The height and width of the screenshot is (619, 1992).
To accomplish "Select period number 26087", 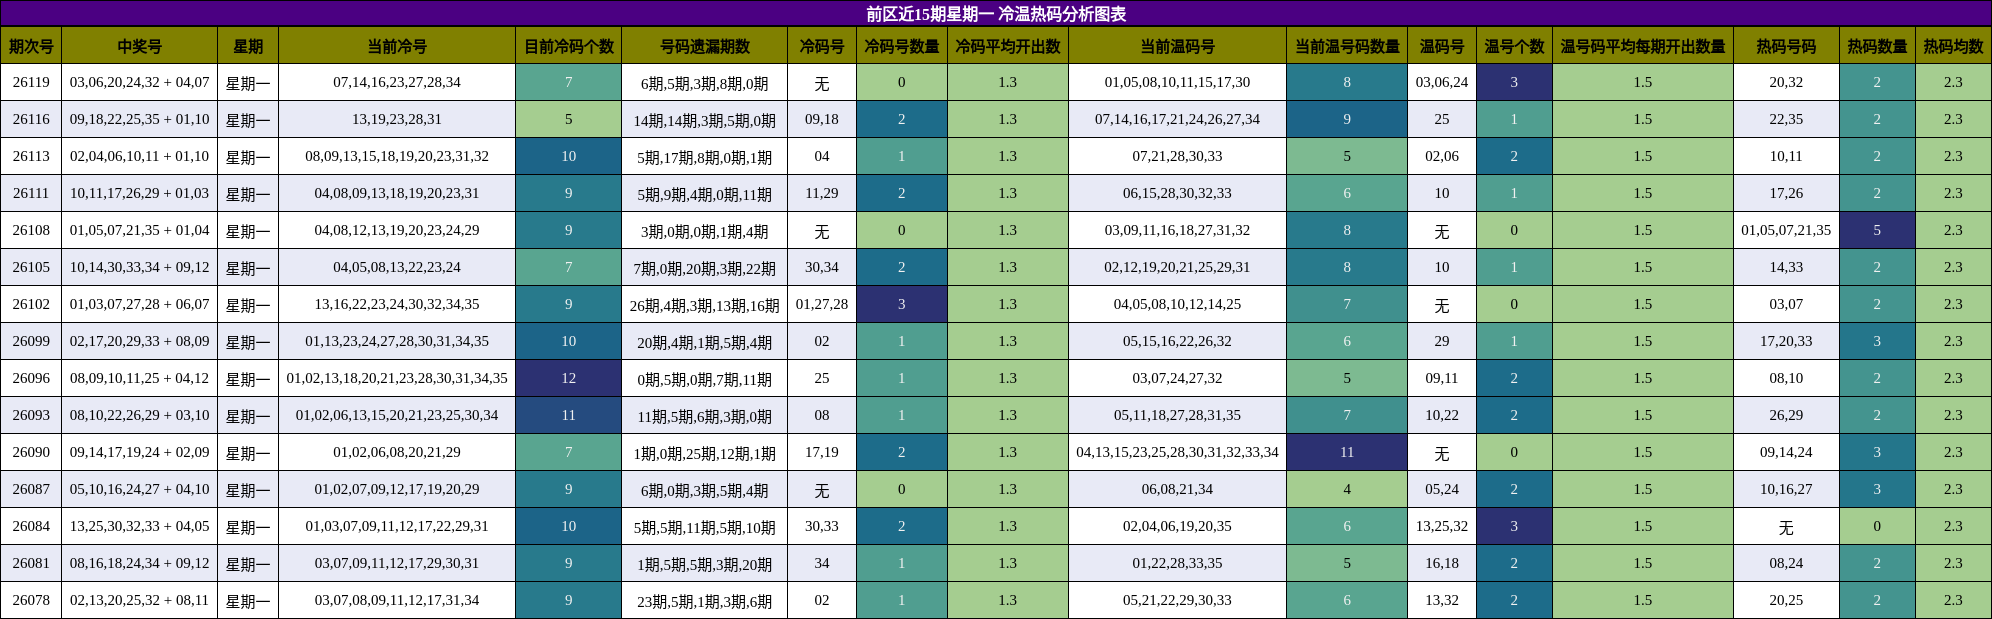I will coord(31,489).
